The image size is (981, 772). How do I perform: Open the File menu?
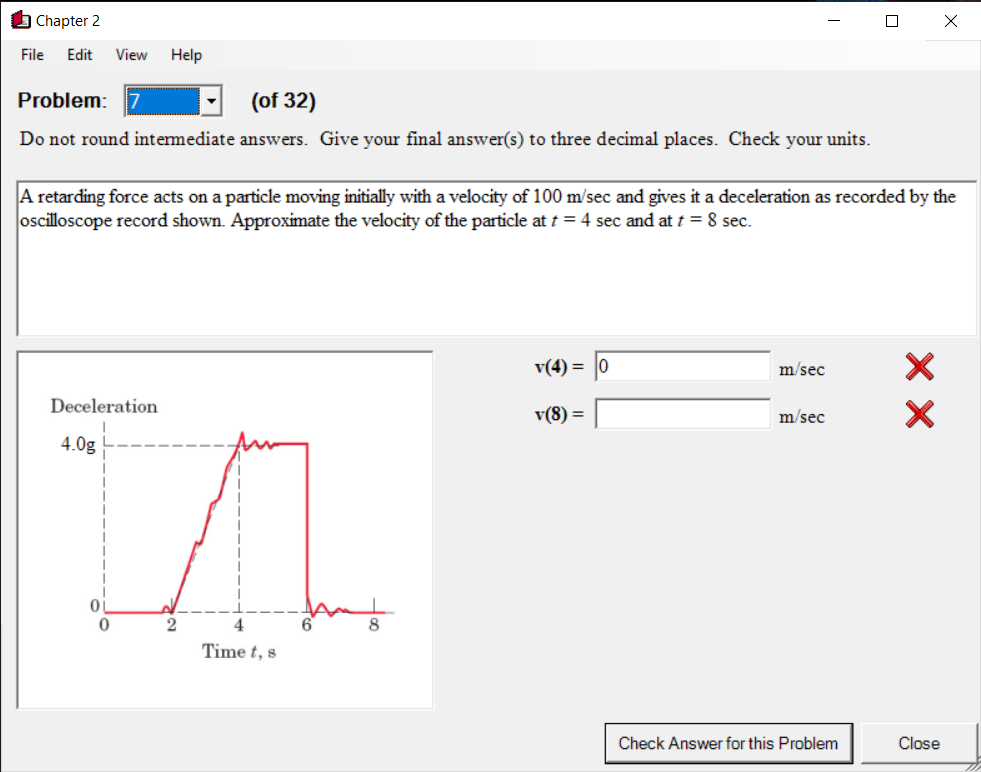pos(31,55)
